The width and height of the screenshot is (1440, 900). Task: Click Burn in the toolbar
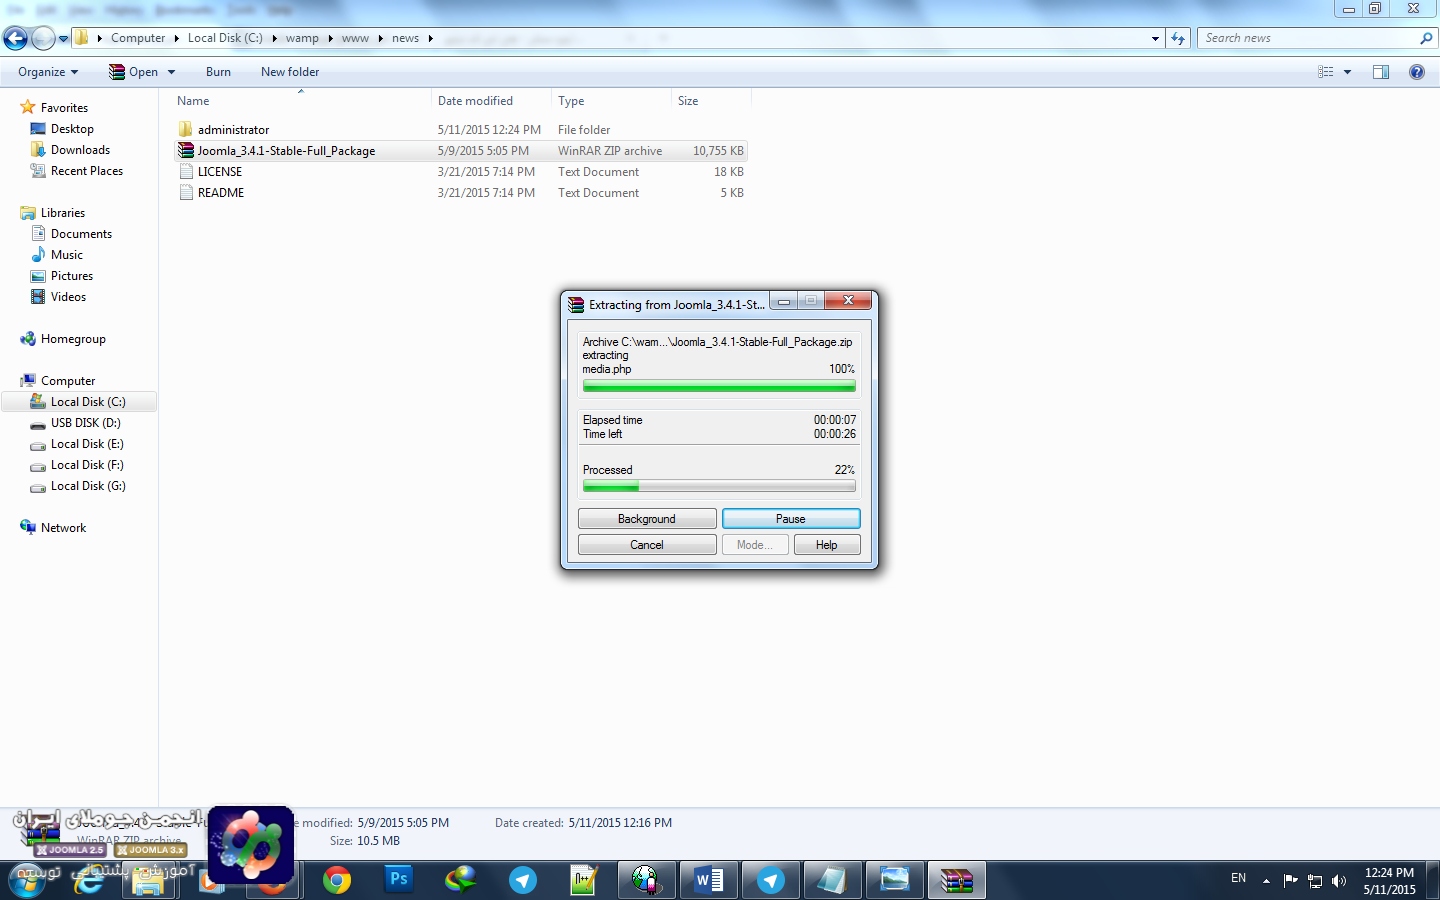click(218, 72)
